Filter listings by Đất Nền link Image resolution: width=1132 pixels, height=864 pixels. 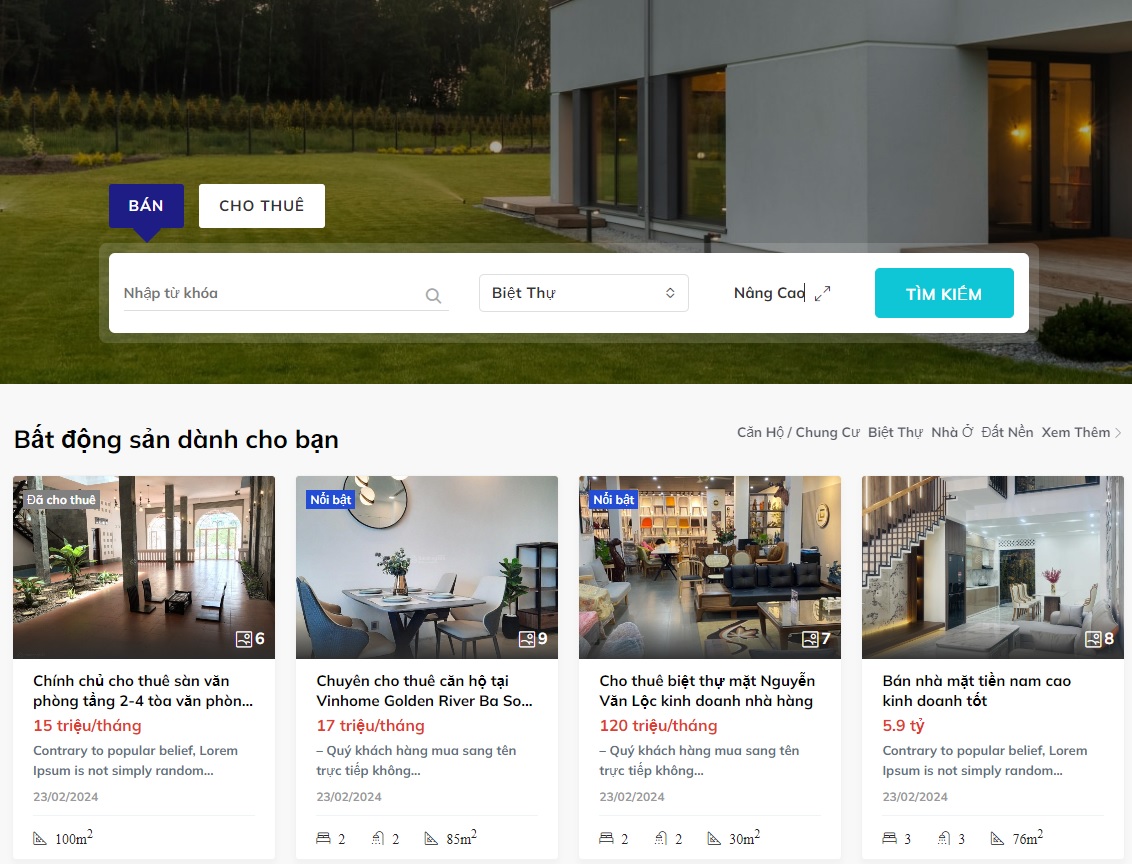point(1007,432)
